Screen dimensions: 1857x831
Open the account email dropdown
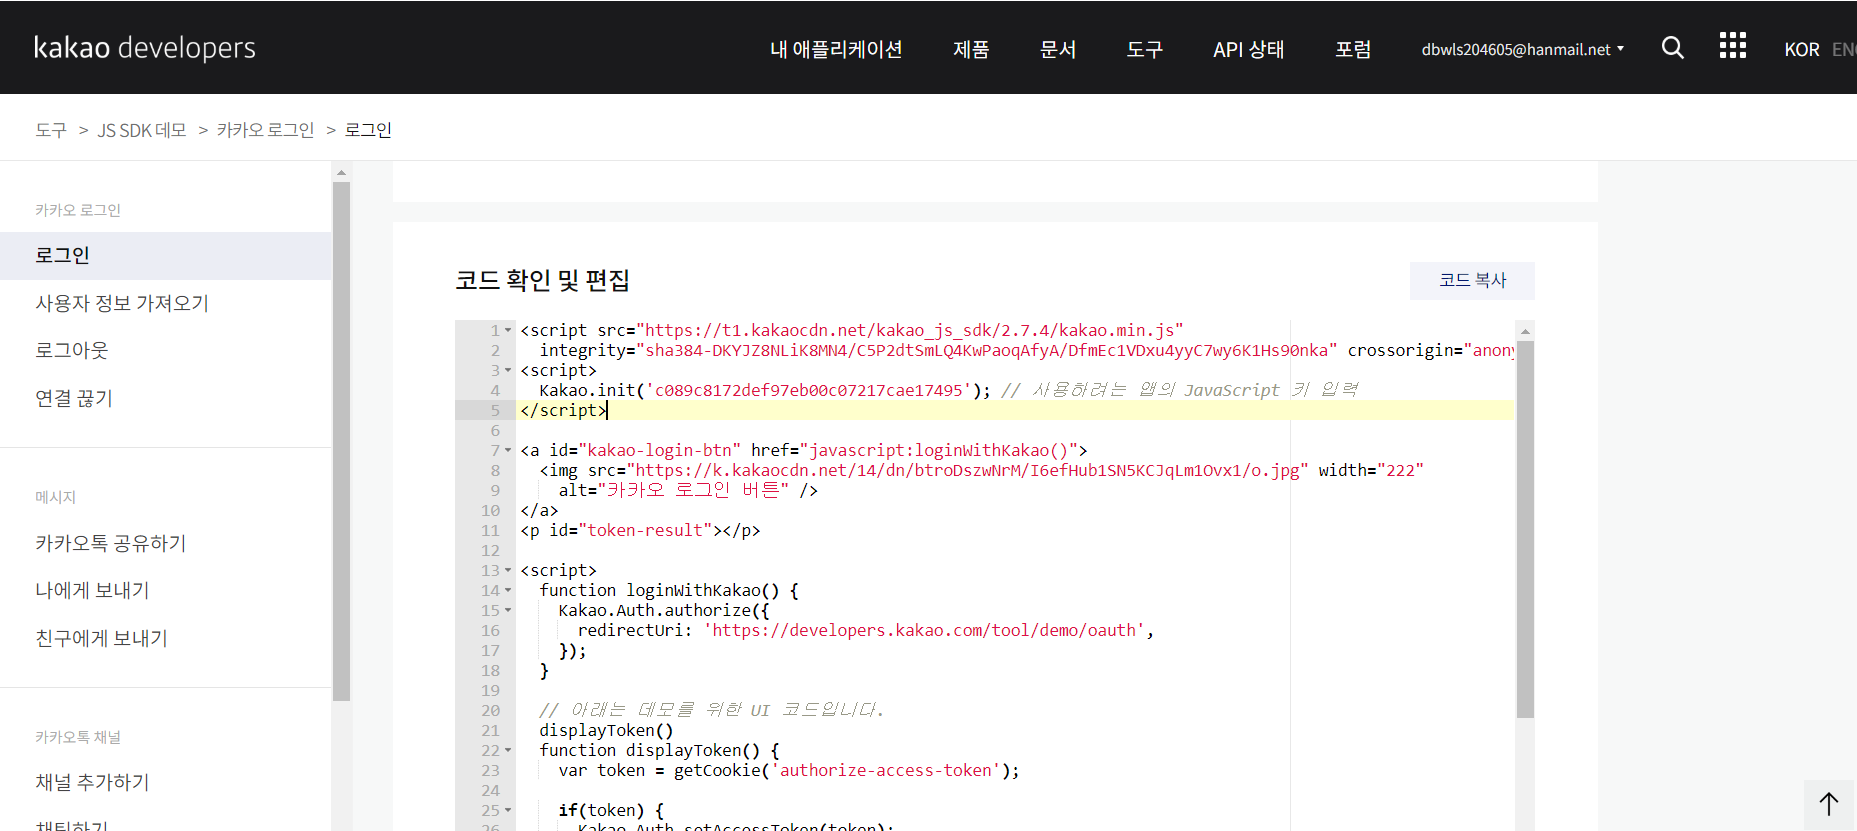tap(1523, 49)
